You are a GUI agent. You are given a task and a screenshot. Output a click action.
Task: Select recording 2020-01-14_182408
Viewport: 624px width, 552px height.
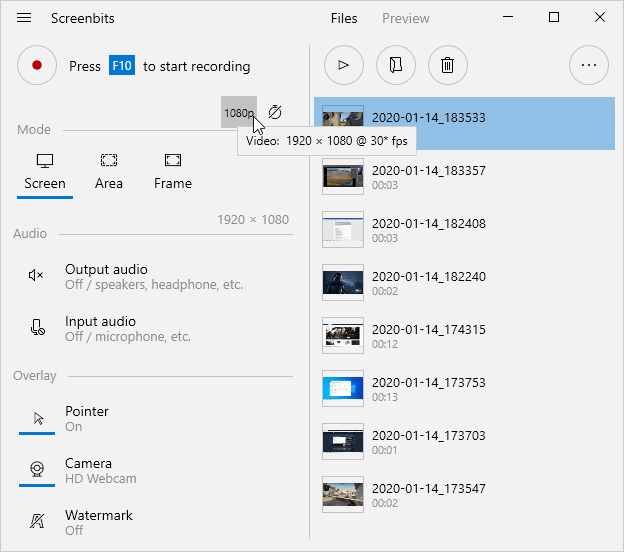pyautogui.click(x=464, y=229)
